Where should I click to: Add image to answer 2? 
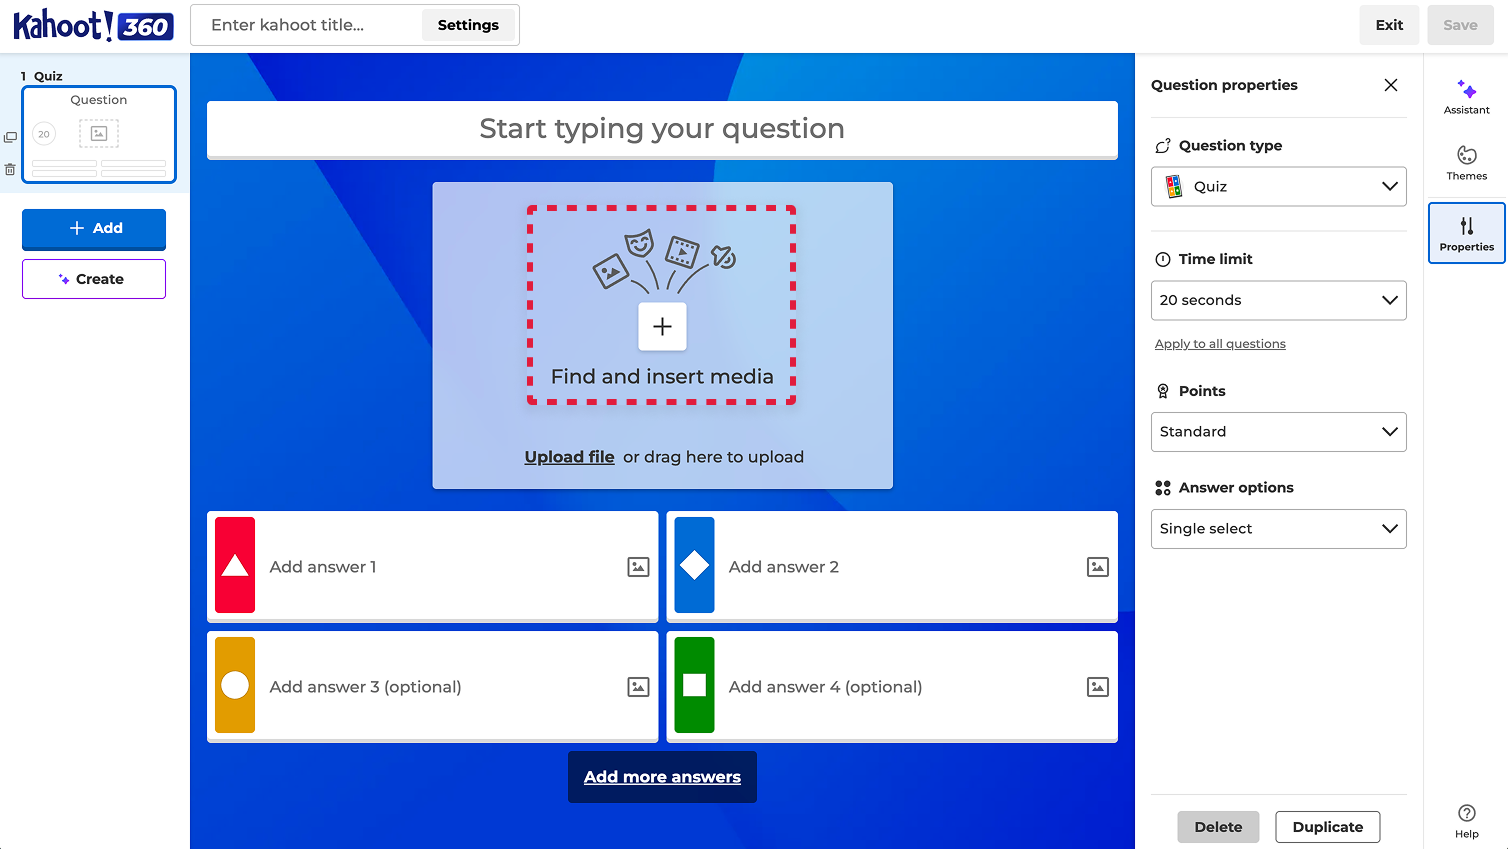[1097, 567]
